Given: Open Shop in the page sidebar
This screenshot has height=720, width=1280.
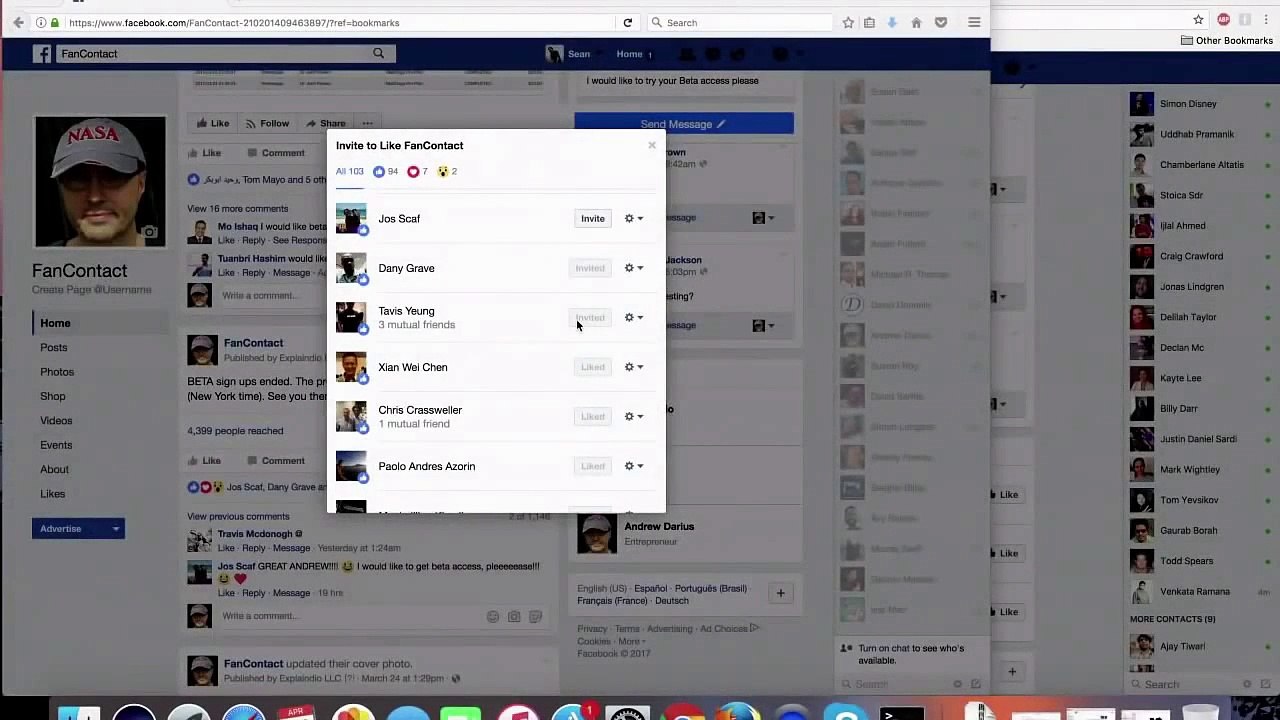Looking at the screenshot, I should click(x=53, y=397).
